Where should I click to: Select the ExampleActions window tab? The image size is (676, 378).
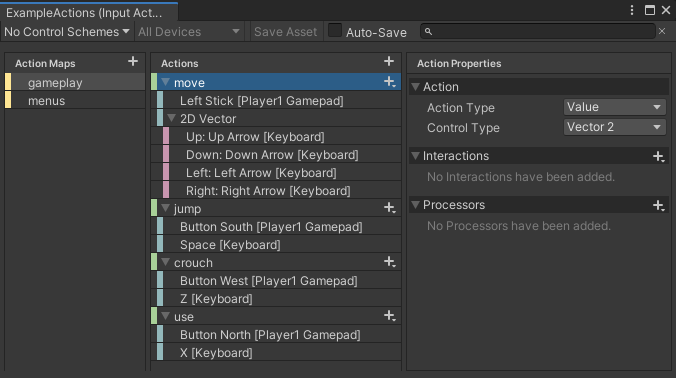[89, 12]
